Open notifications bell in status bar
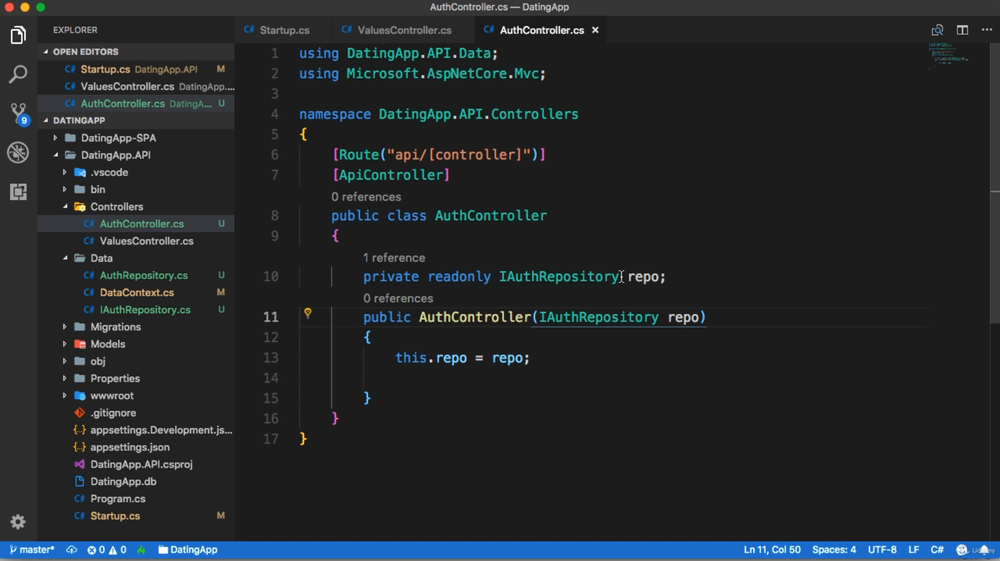This screenshot has width=1000, height=561. pos(984,550)
